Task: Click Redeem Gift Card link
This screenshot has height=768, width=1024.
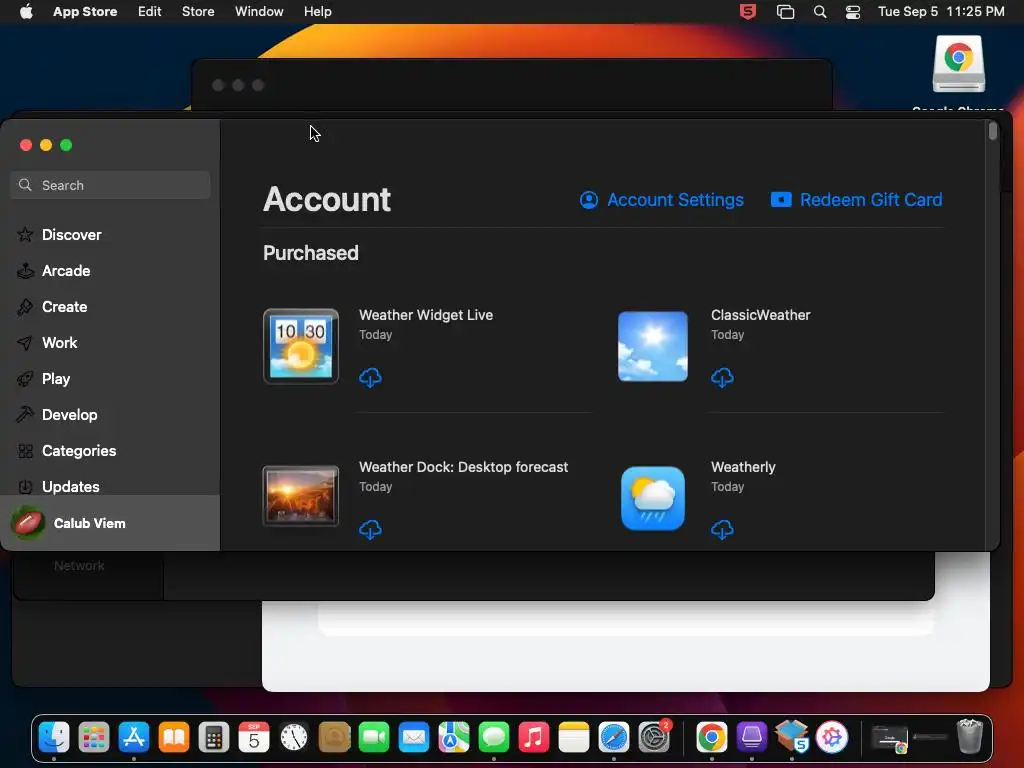Action: point(856,200)
